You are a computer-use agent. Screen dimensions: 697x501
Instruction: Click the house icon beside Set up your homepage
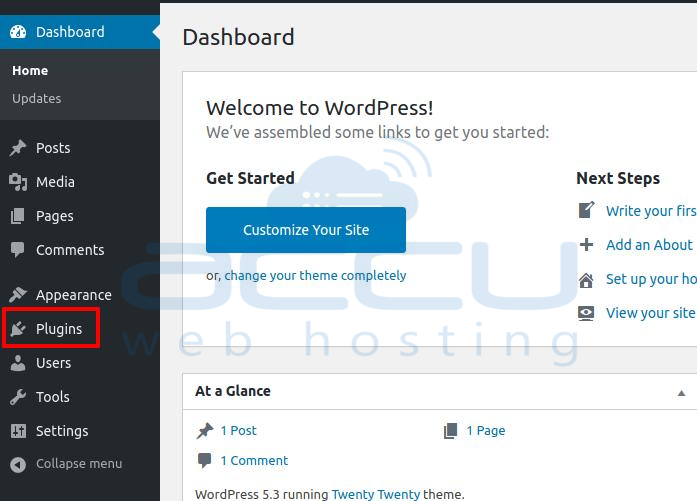point(586,280)
